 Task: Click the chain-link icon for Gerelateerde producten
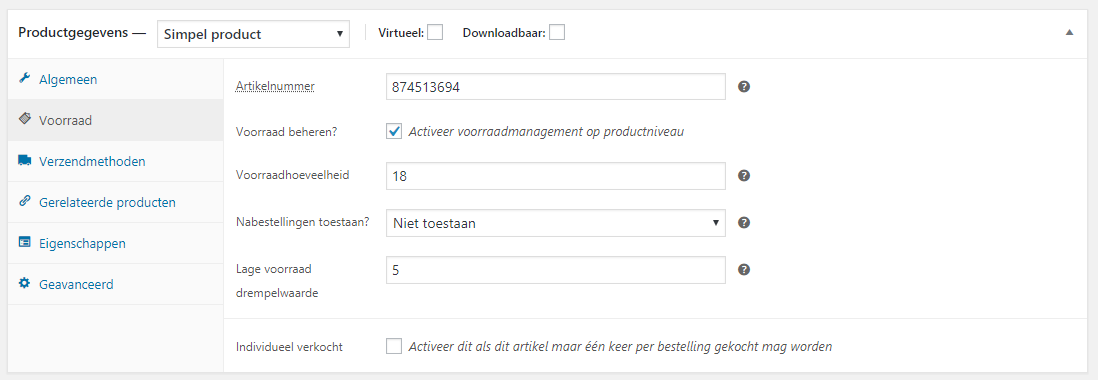coord(25,202)
